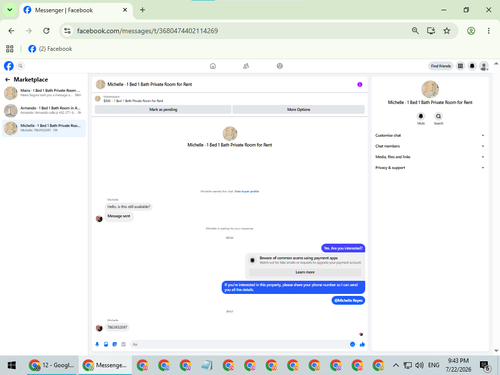Click the @Michelle Reyes mention bubble
Image resolution: width=500 pixels, height=375 pixels.
pyautogui.click(x=348, y=300)
